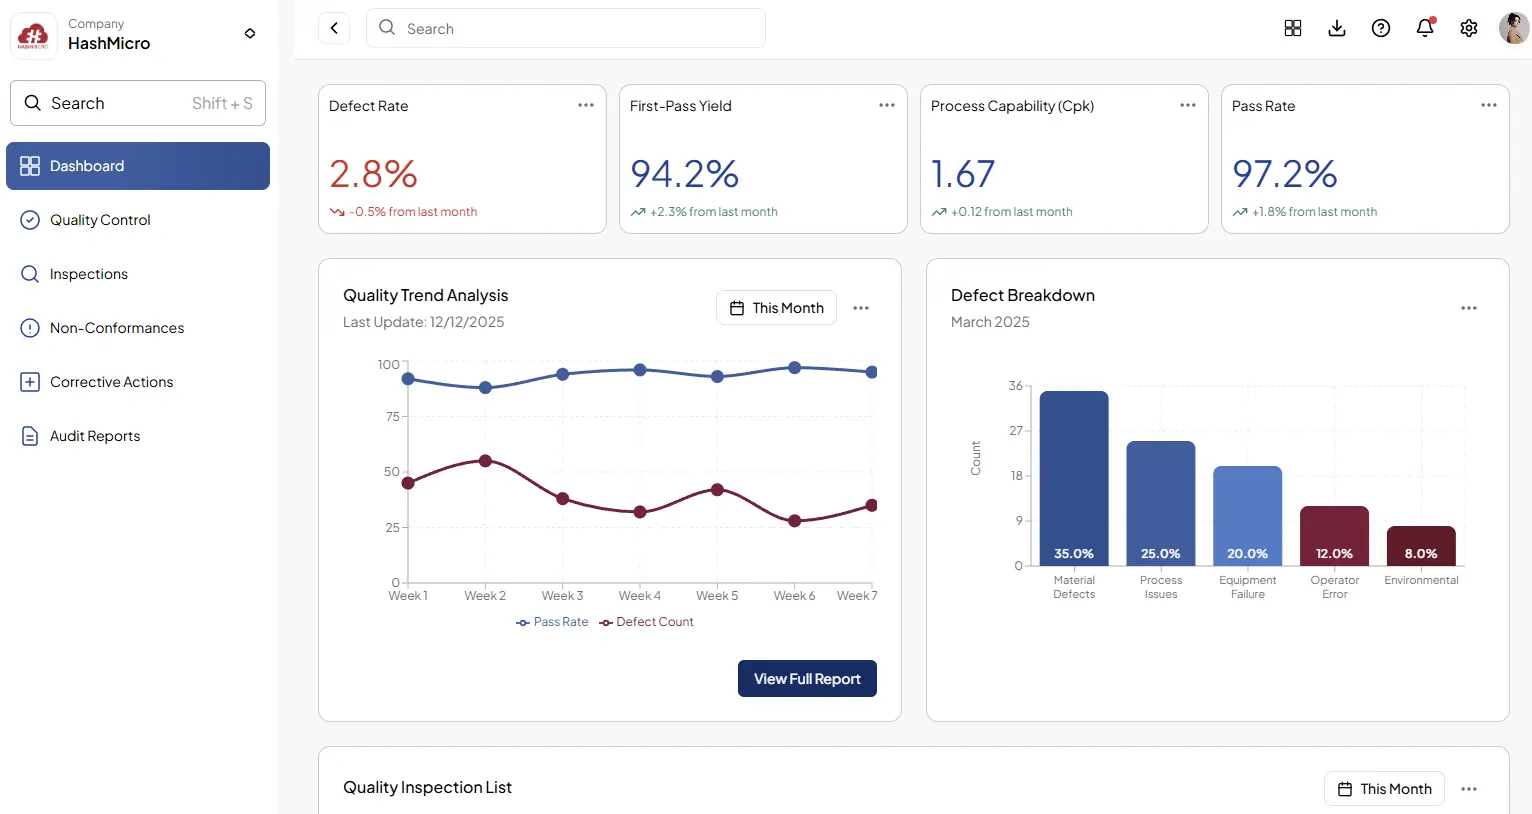
Task: Open the user profile avatar
Action: point(1513,28)
